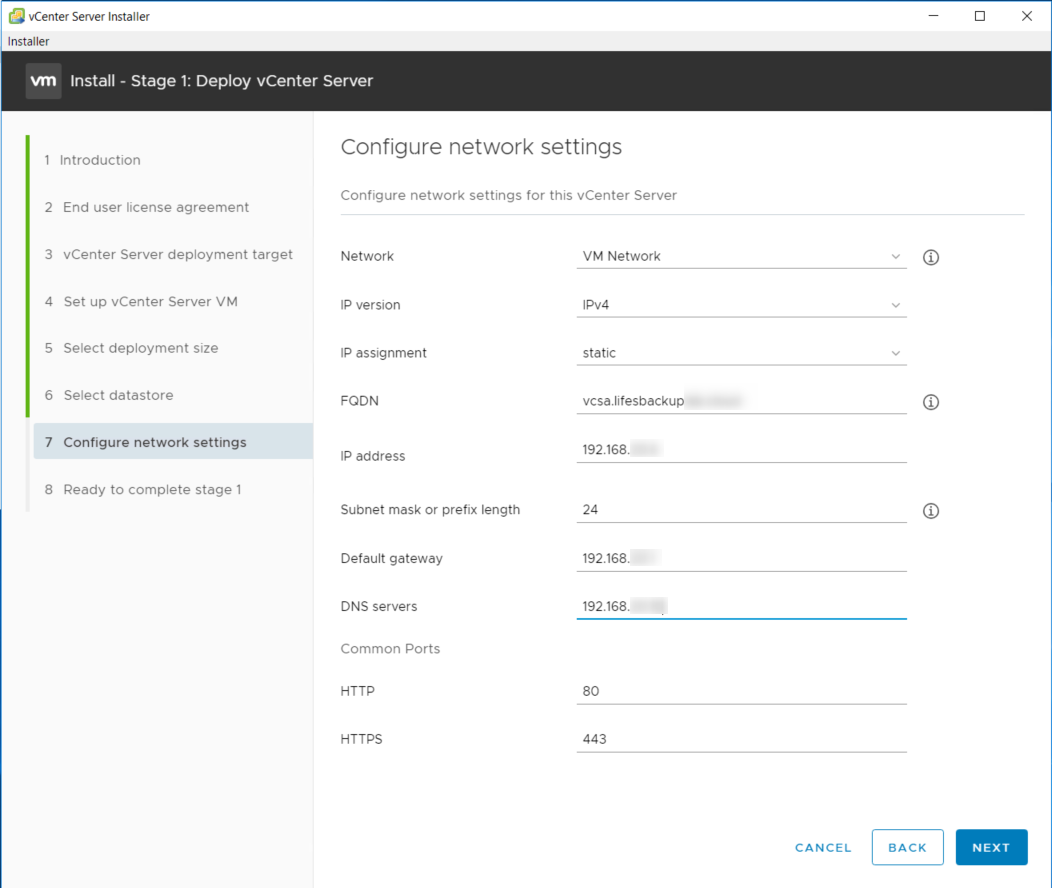
Task: Open the Installer menu
Action: tap(28, 41)
